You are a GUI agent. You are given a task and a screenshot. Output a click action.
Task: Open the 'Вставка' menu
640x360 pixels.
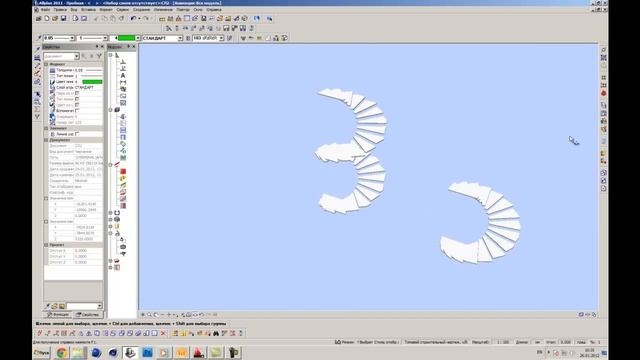point(88,9)
